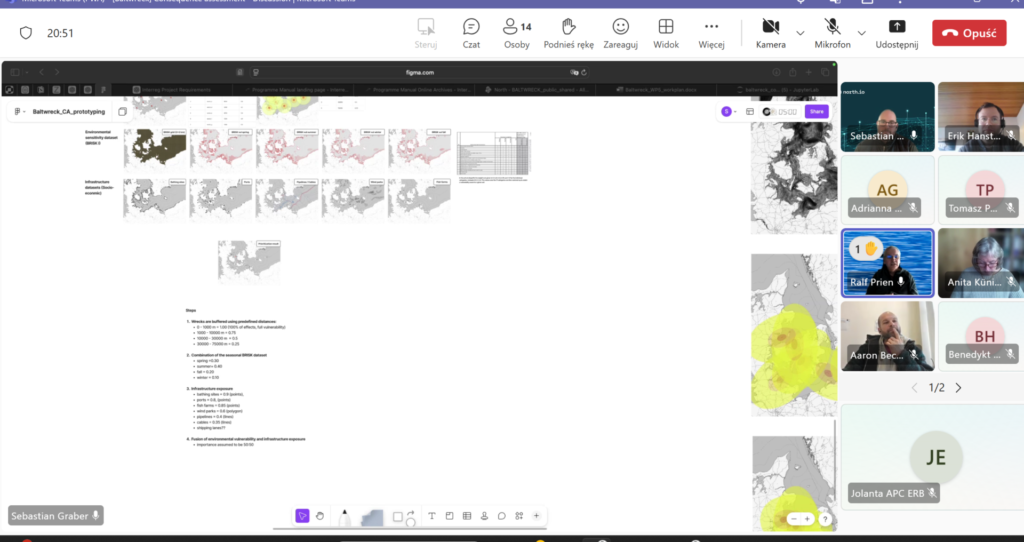
Task: Open the Czat chat panel
Action: (471, 32)
